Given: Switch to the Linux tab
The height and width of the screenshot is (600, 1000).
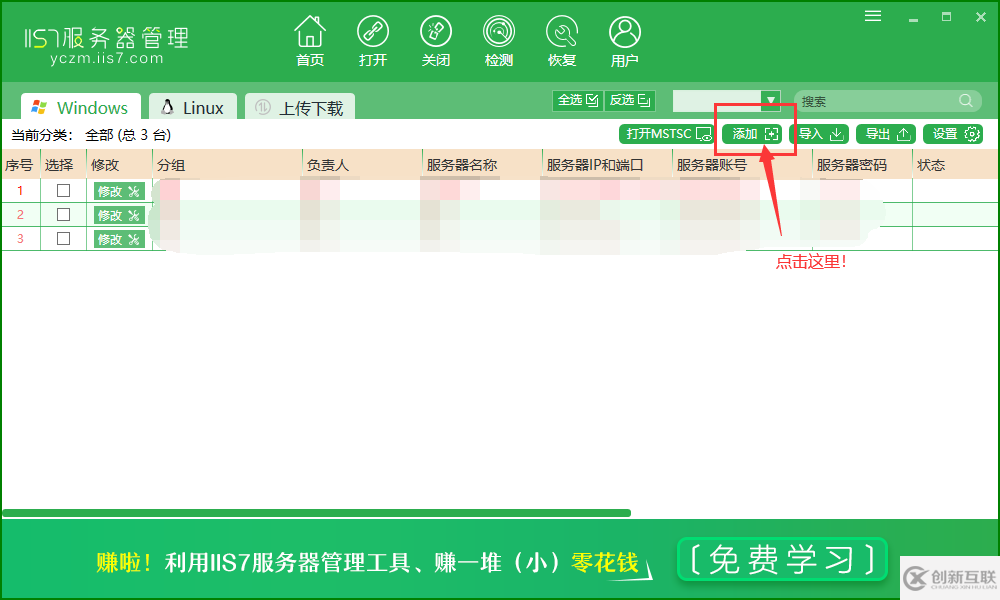Looking at the screenshot, I should click(192, 106).
